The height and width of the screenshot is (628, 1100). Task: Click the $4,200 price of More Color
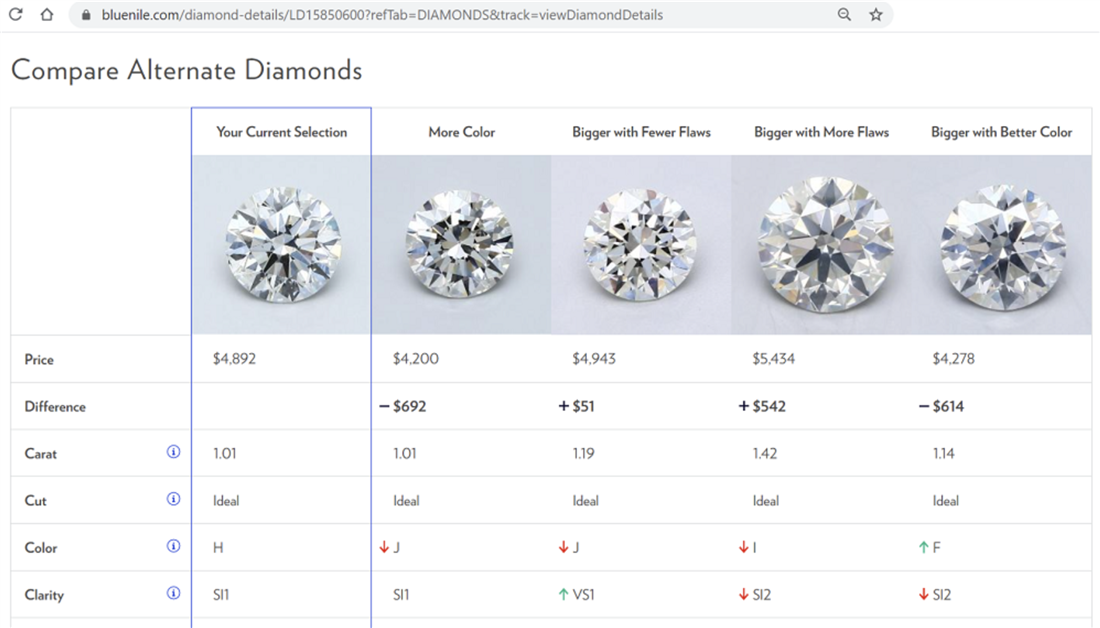pyautogui.click(x=416, y=358)
